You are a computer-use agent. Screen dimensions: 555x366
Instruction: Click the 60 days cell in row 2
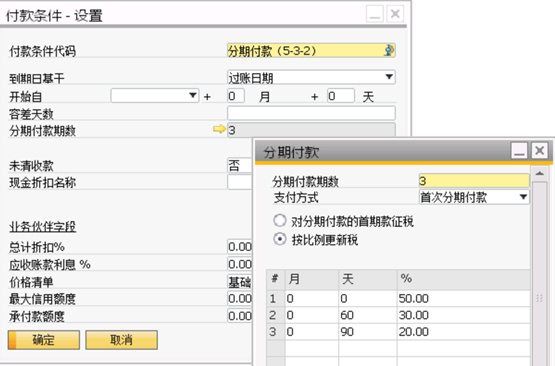[x=368, y=315]
